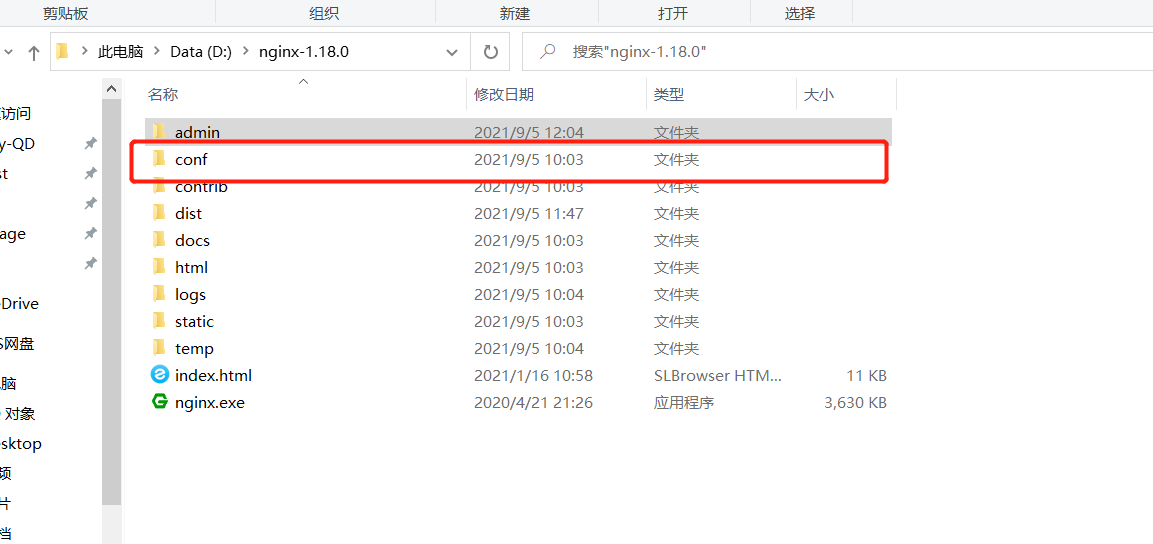Select Drive item in navigation pane

point(20,304)
